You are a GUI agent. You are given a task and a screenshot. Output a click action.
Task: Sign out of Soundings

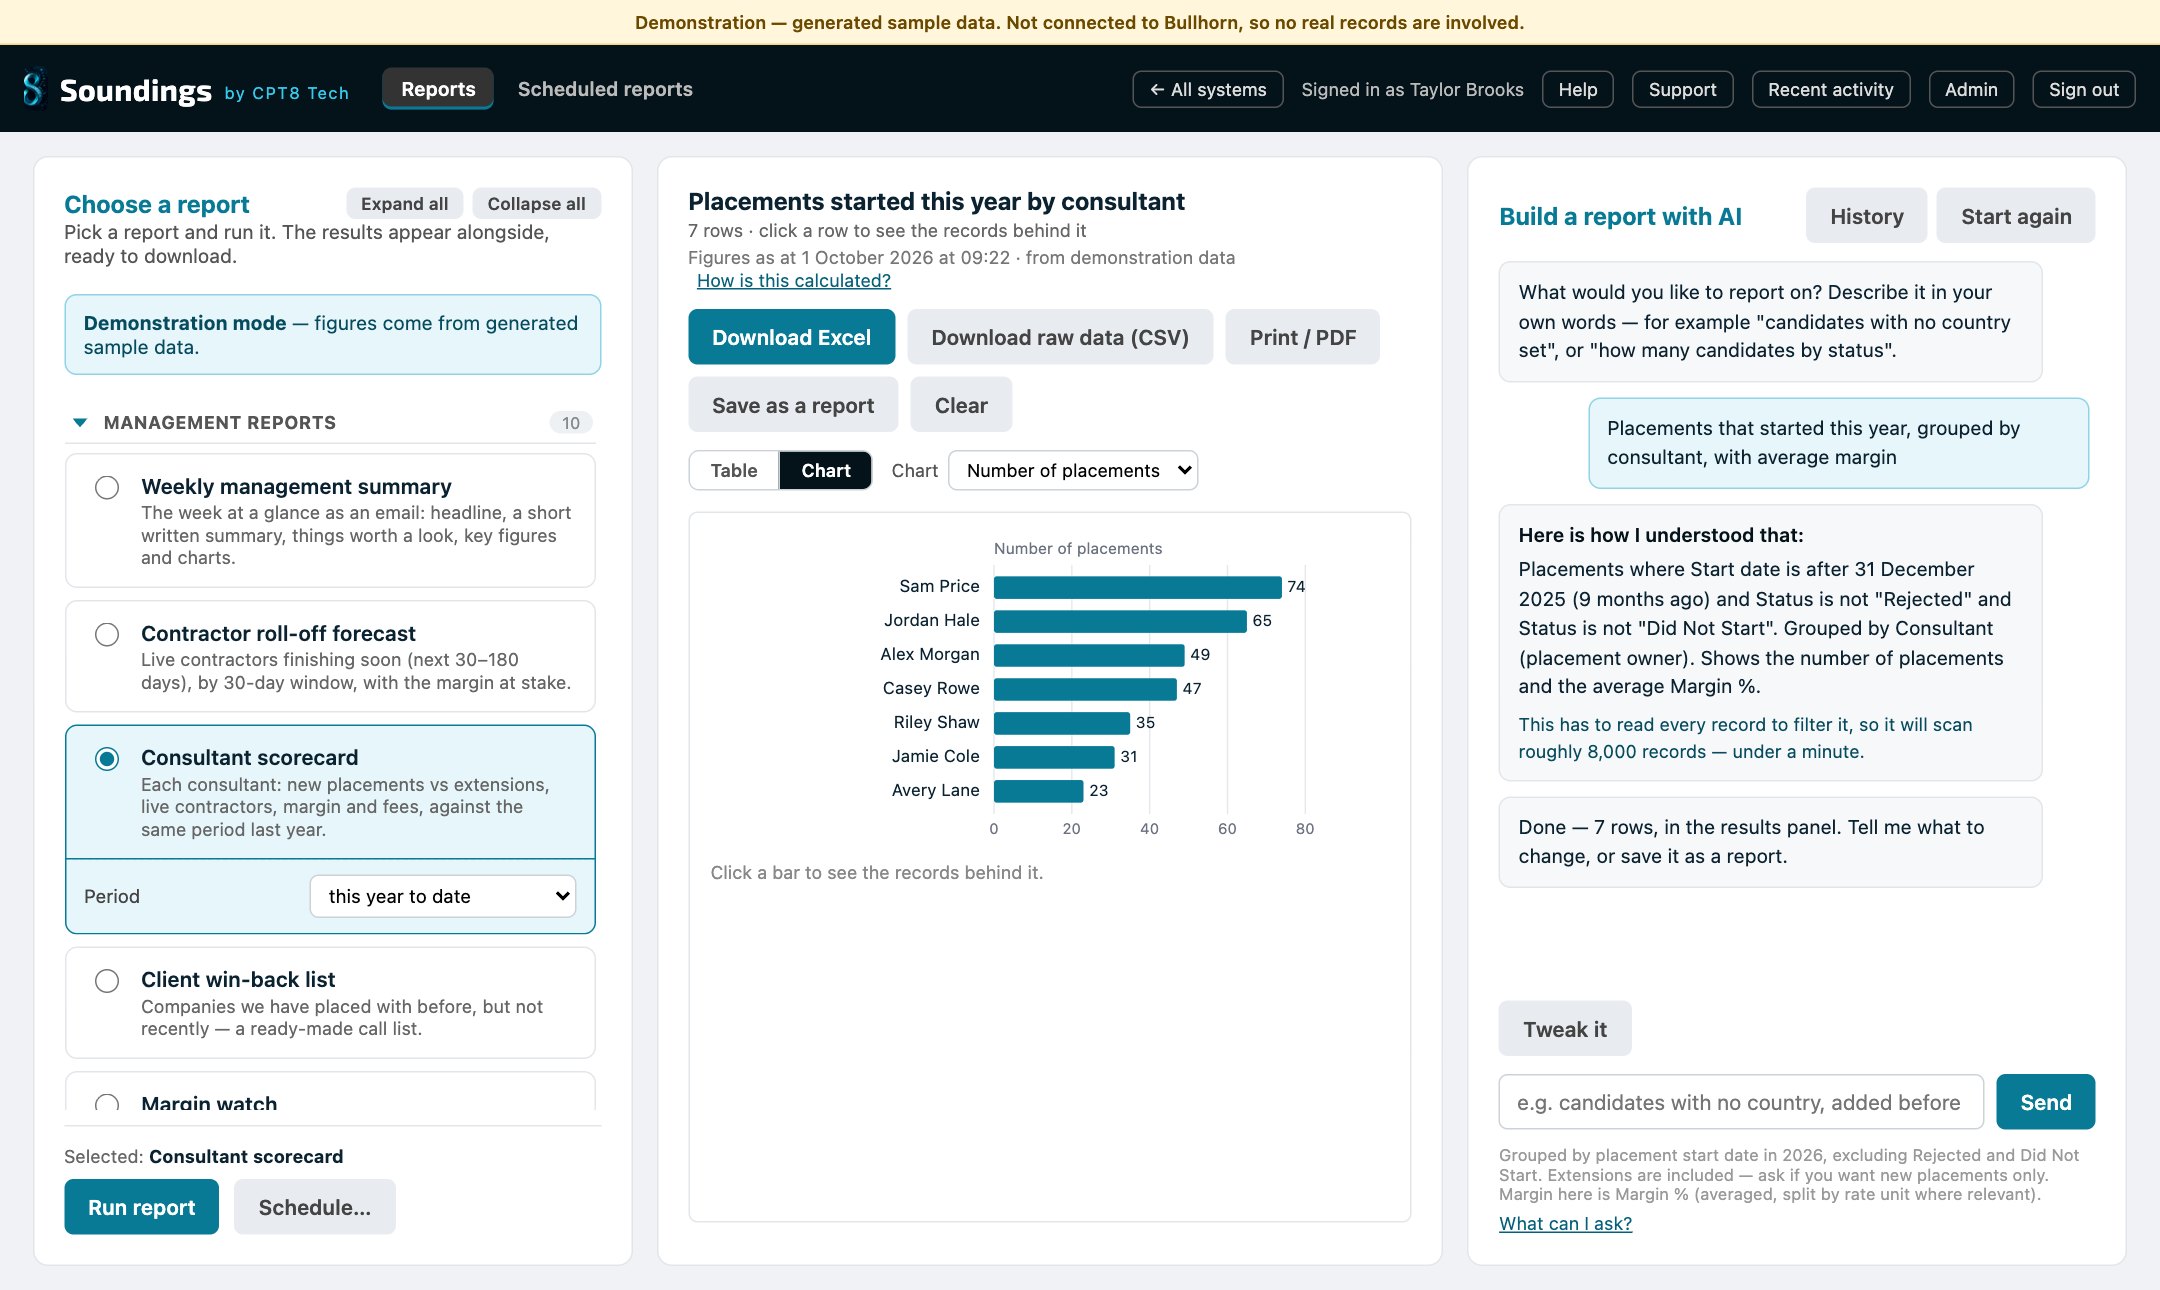click(x=2084, y=89)
